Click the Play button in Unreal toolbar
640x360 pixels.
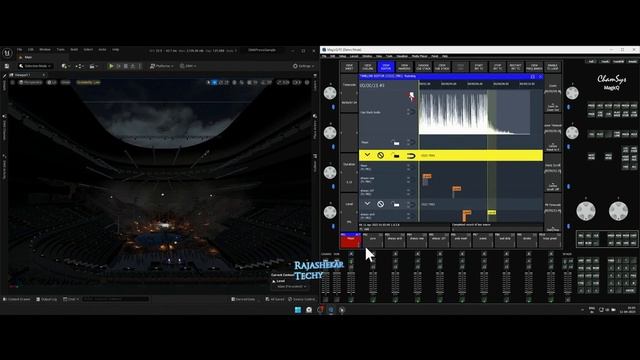click(x=111, y=66)
